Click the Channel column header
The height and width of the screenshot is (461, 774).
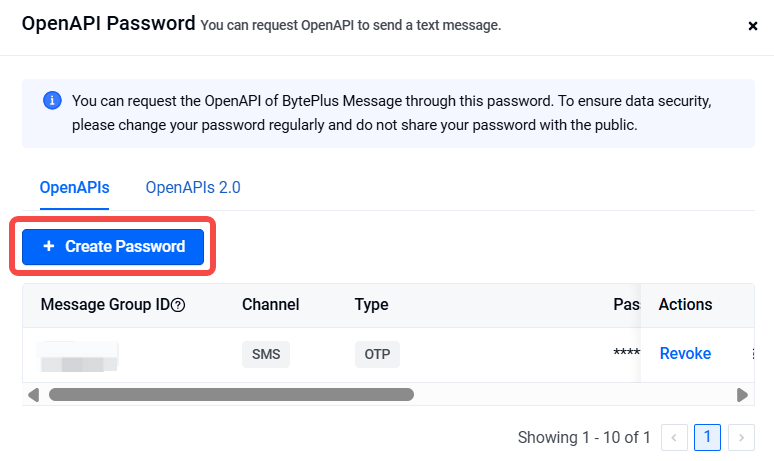tap(271, 305)
